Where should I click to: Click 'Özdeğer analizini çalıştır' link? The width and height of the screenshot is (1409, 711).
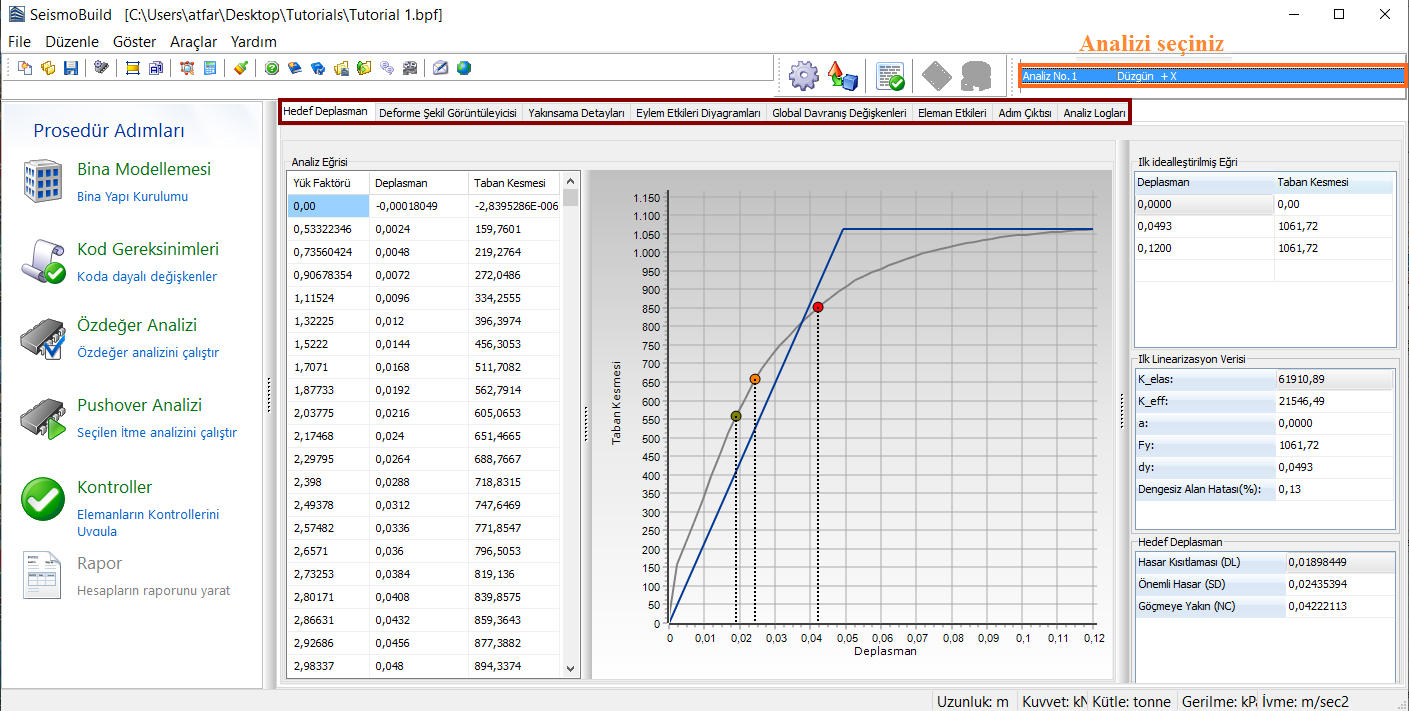147,352
